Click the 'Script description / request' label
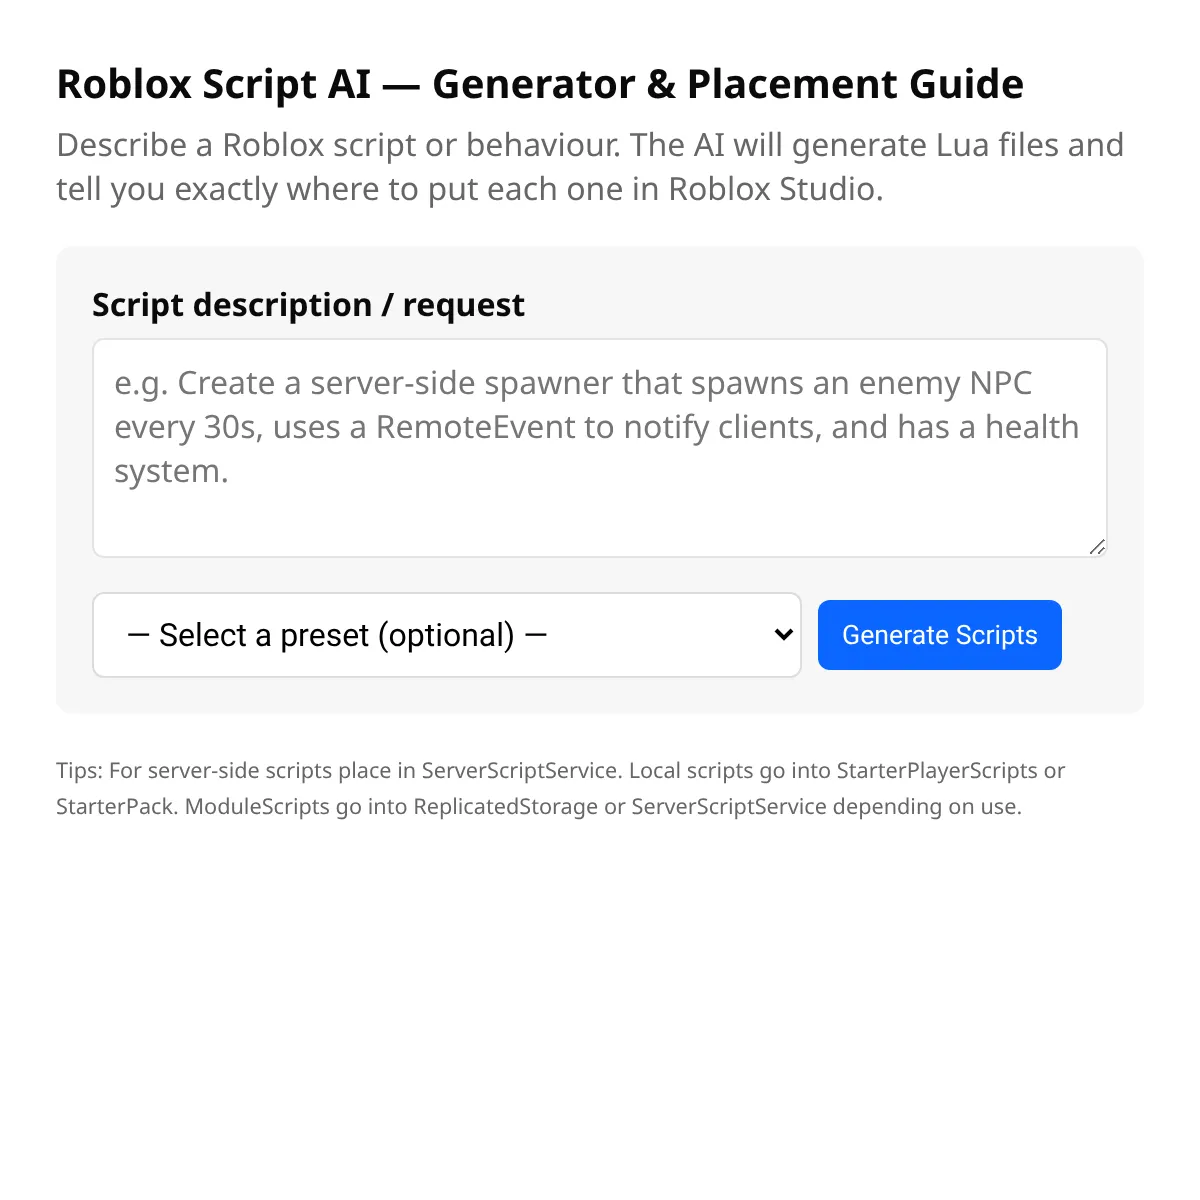The width and height of the screenshot is (1200, 1200). 308,305
